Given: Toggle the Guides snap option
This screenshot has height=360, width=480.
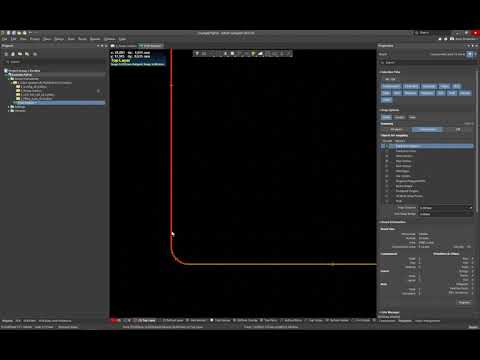Looking at the screenshot, I should [399, 117].
